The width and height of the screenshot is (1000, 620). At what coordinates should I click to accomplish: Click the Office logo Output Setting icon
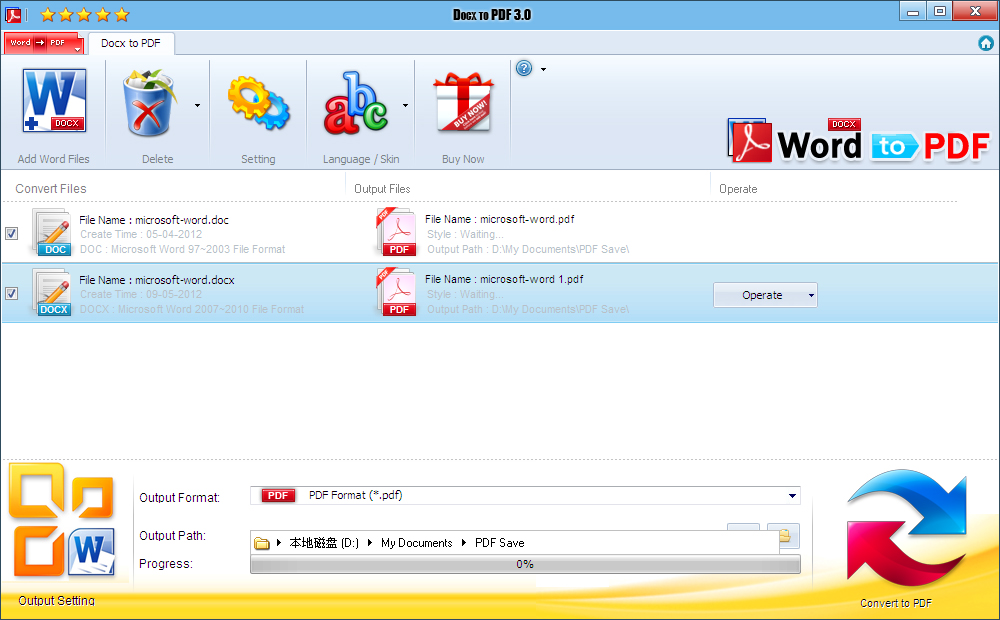(61, 520)
